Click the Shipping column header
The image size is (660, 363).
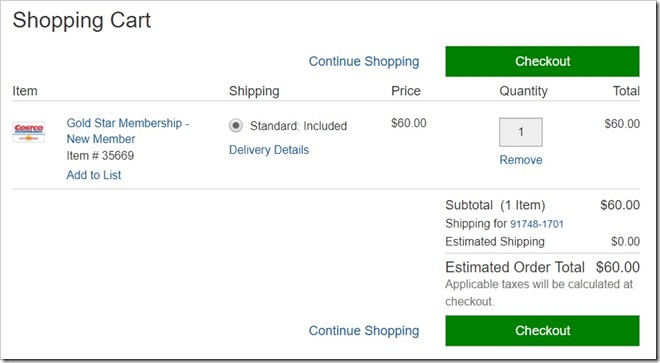[254, 91]
